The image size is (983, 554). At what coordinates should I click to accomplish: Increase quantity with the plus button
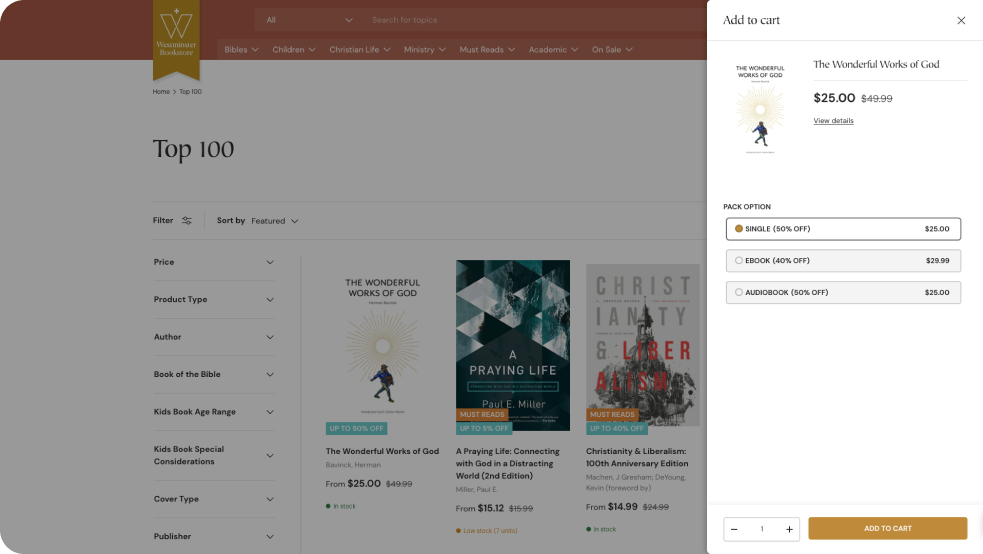coord(789,530)
